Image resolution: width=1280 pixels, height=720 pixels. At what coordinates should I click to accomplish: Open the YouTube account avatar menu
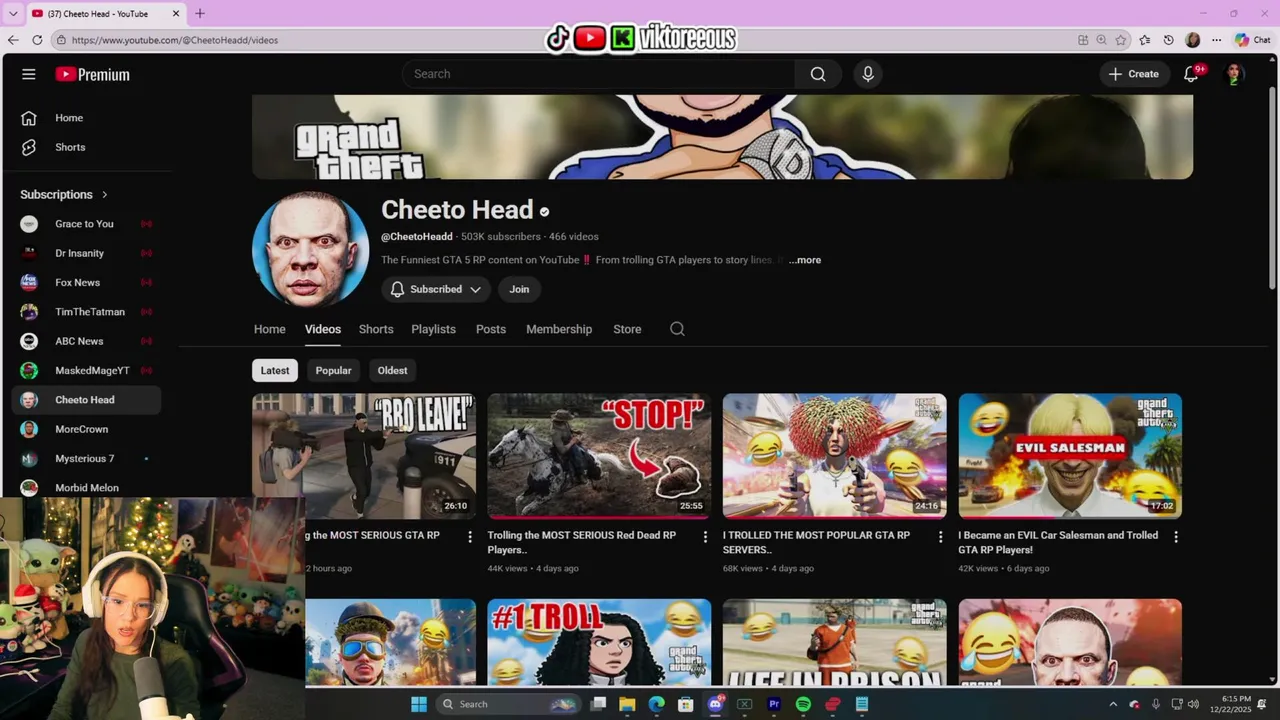tap(1234, 74)
